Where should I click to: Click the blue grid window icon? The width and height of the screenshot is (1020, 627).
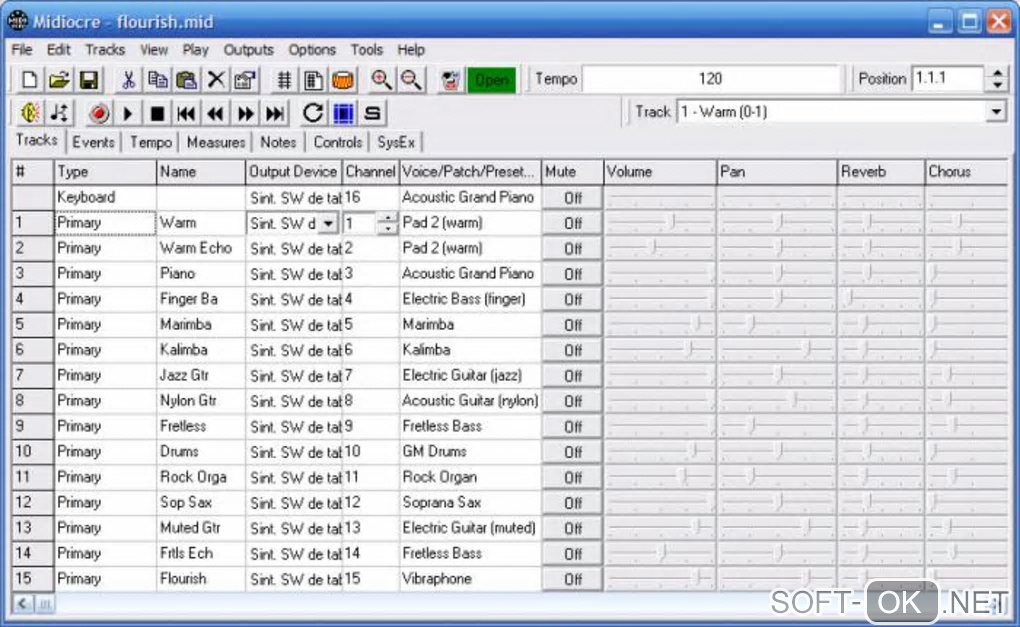click(343, 113)
